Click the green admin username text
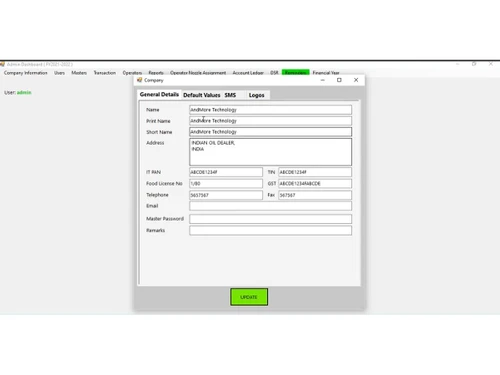 point(24,92)
